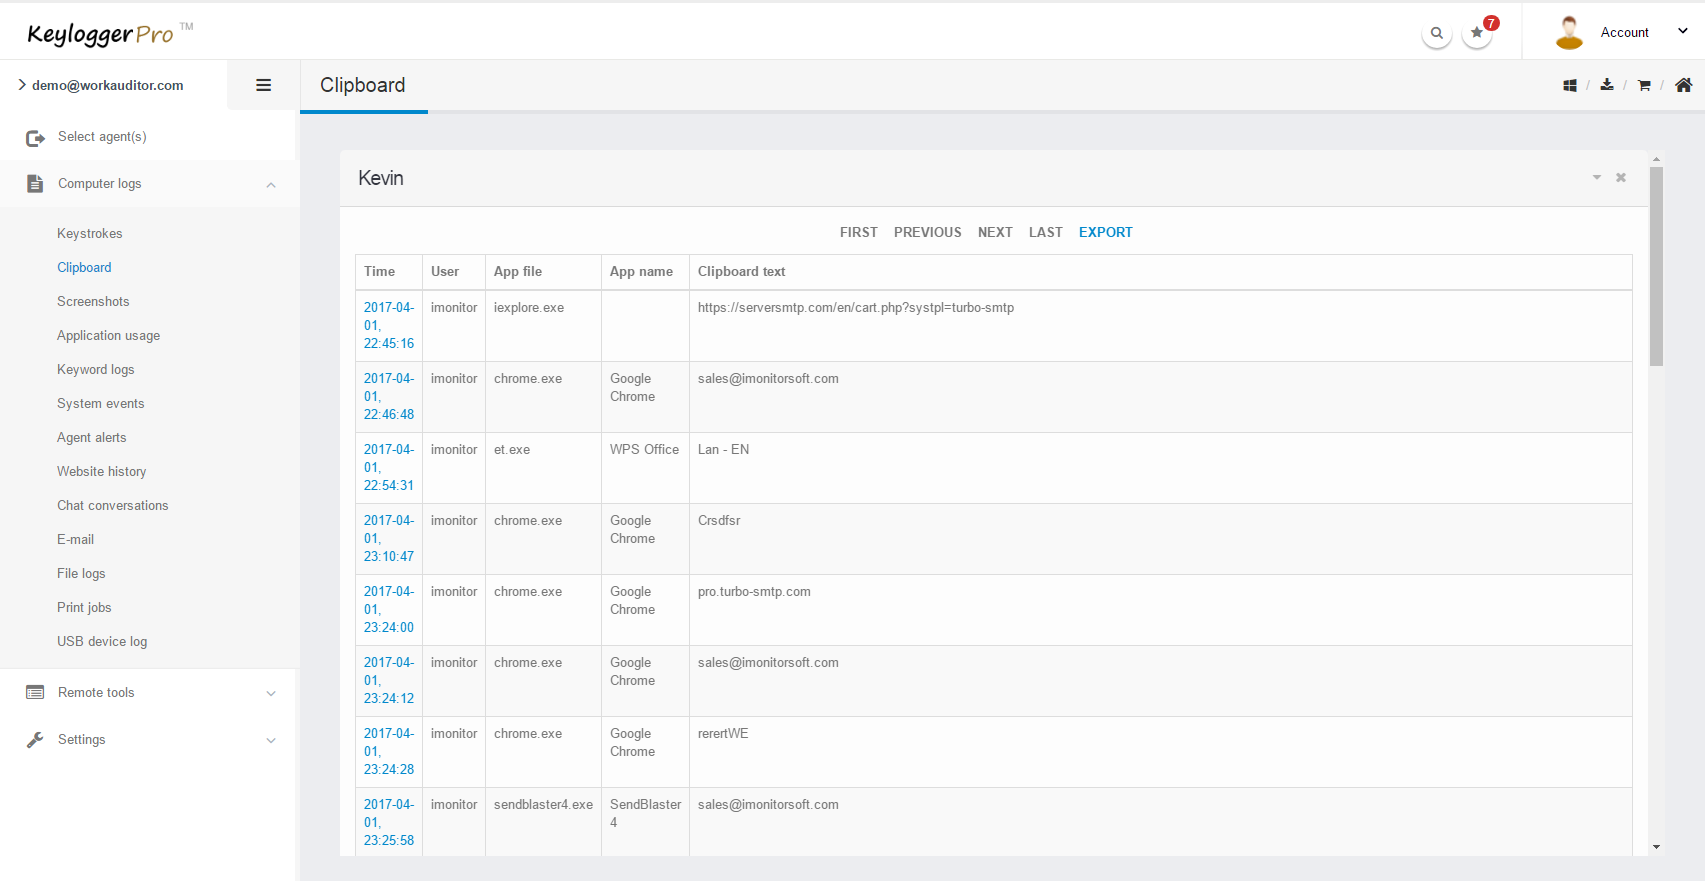Click the search magnifier icon
This screenshot has height=881, width=1705.
tap(1436, 33)
